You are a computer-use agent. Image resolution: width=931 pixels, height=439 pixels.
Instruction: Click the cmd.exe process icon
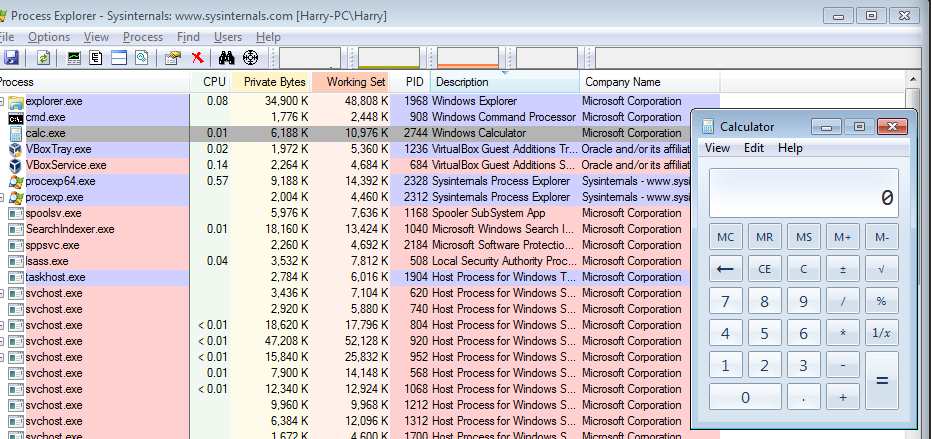coord(16,118)
